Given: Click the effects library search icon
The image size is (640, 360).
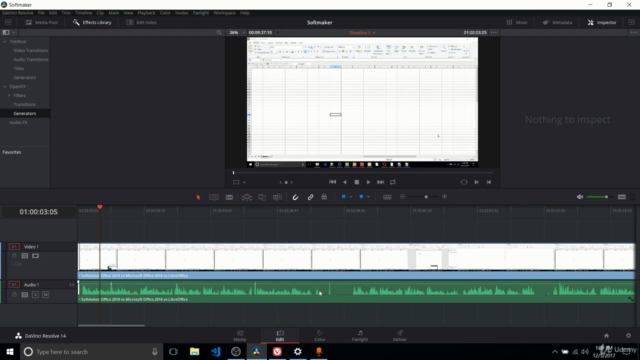Looking at the screenshot, I should click(219, 32).
